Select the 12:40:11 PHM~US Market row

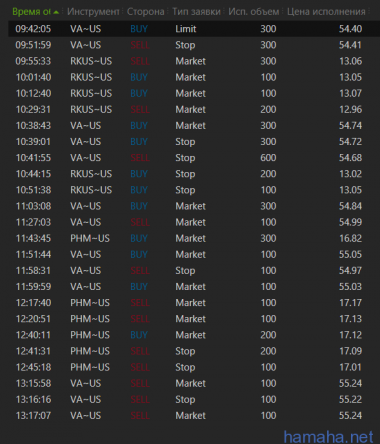click(x=189, y=335)
